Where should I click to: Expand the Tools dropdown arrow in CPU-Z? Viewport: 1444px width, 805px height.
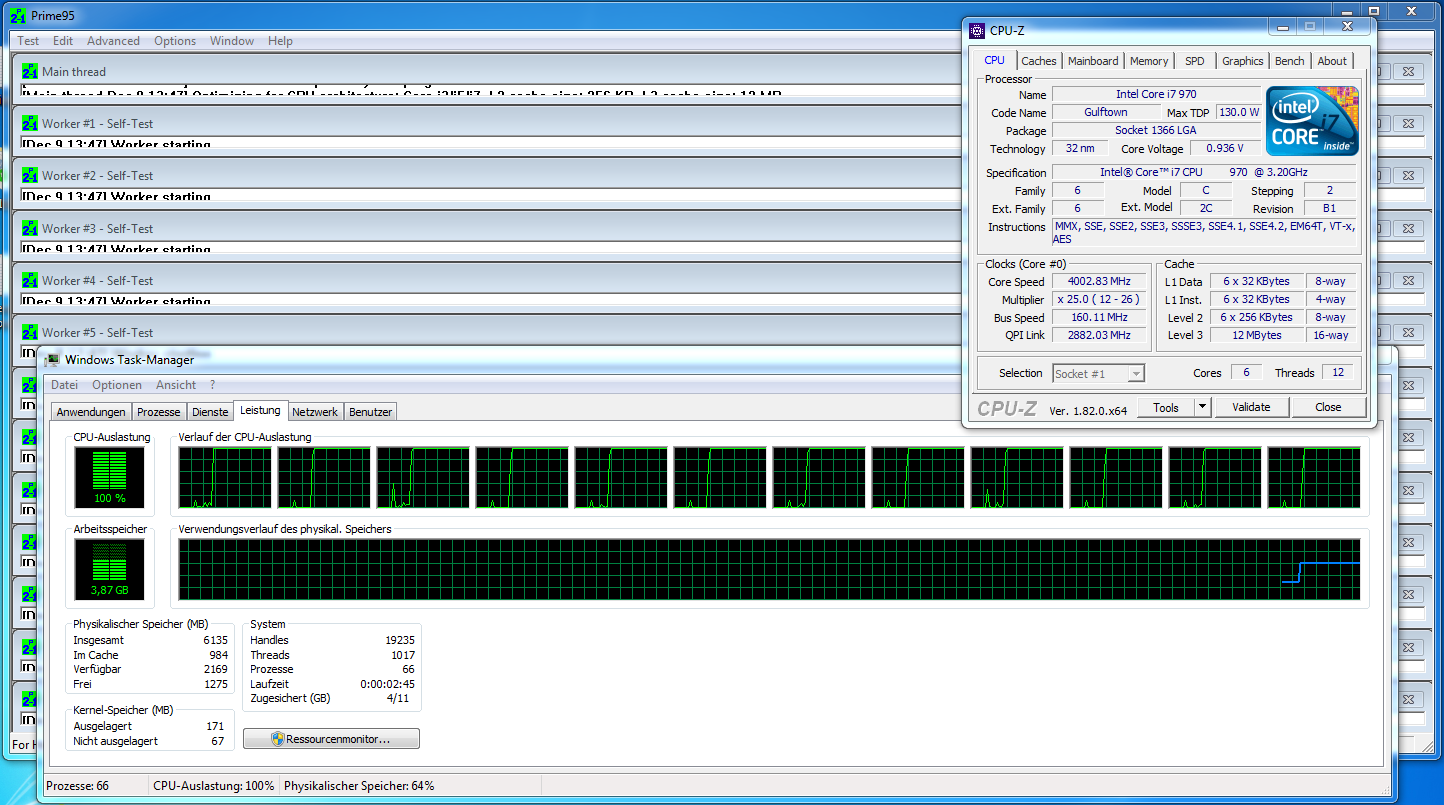1203,407
